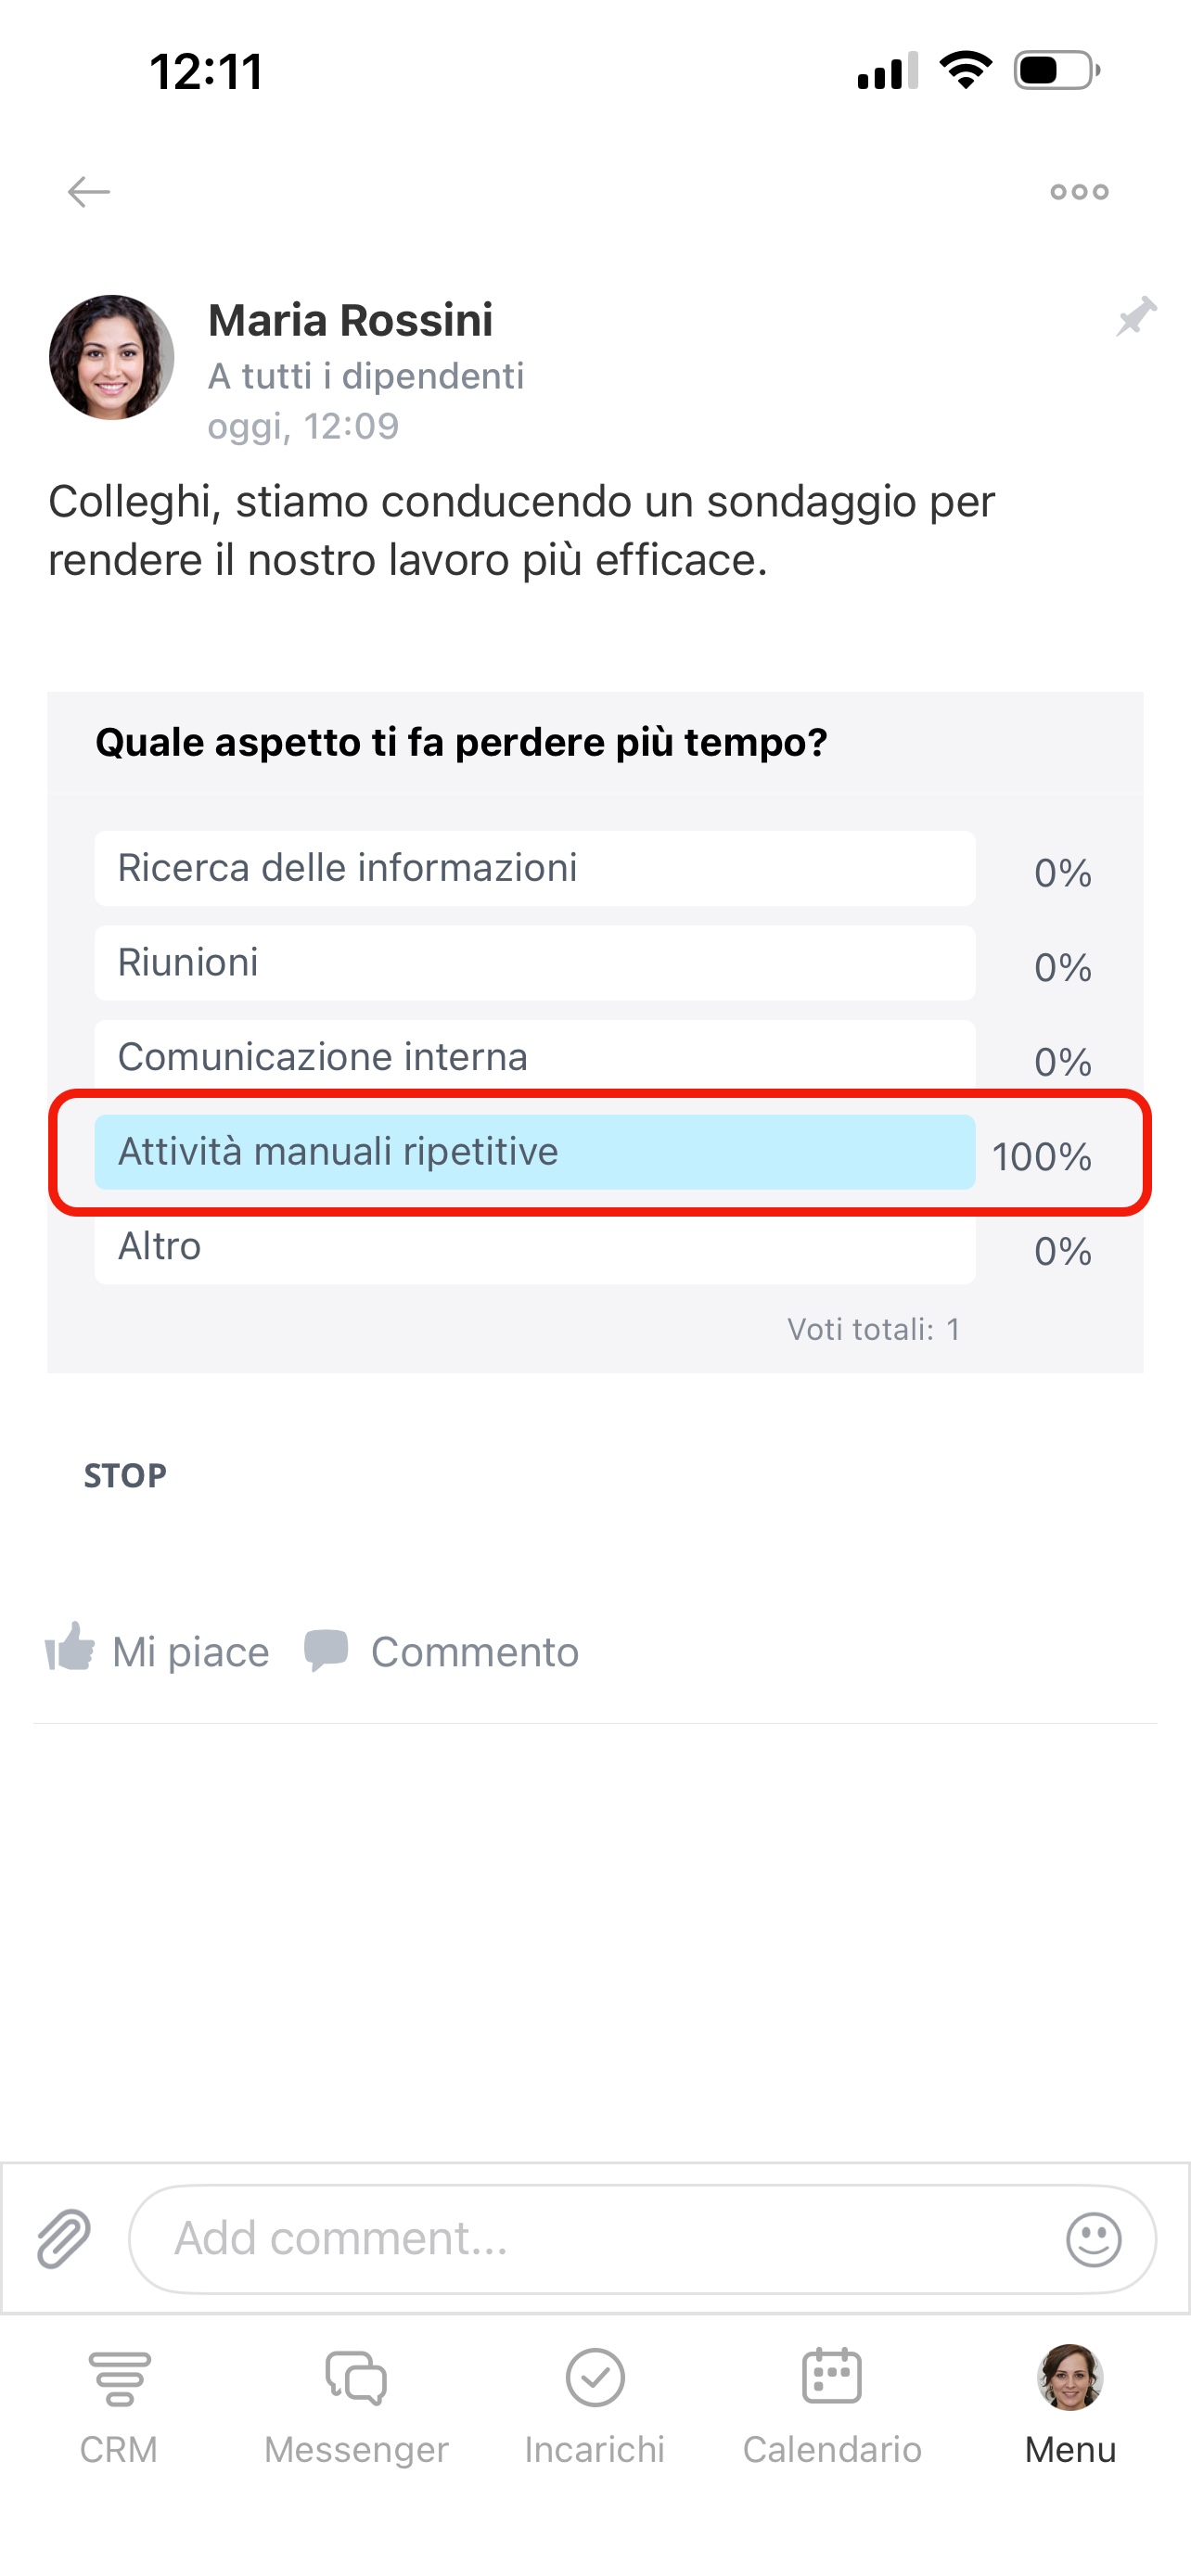
Task: Choose the Riunioni poll option
Action: (534, 963)
